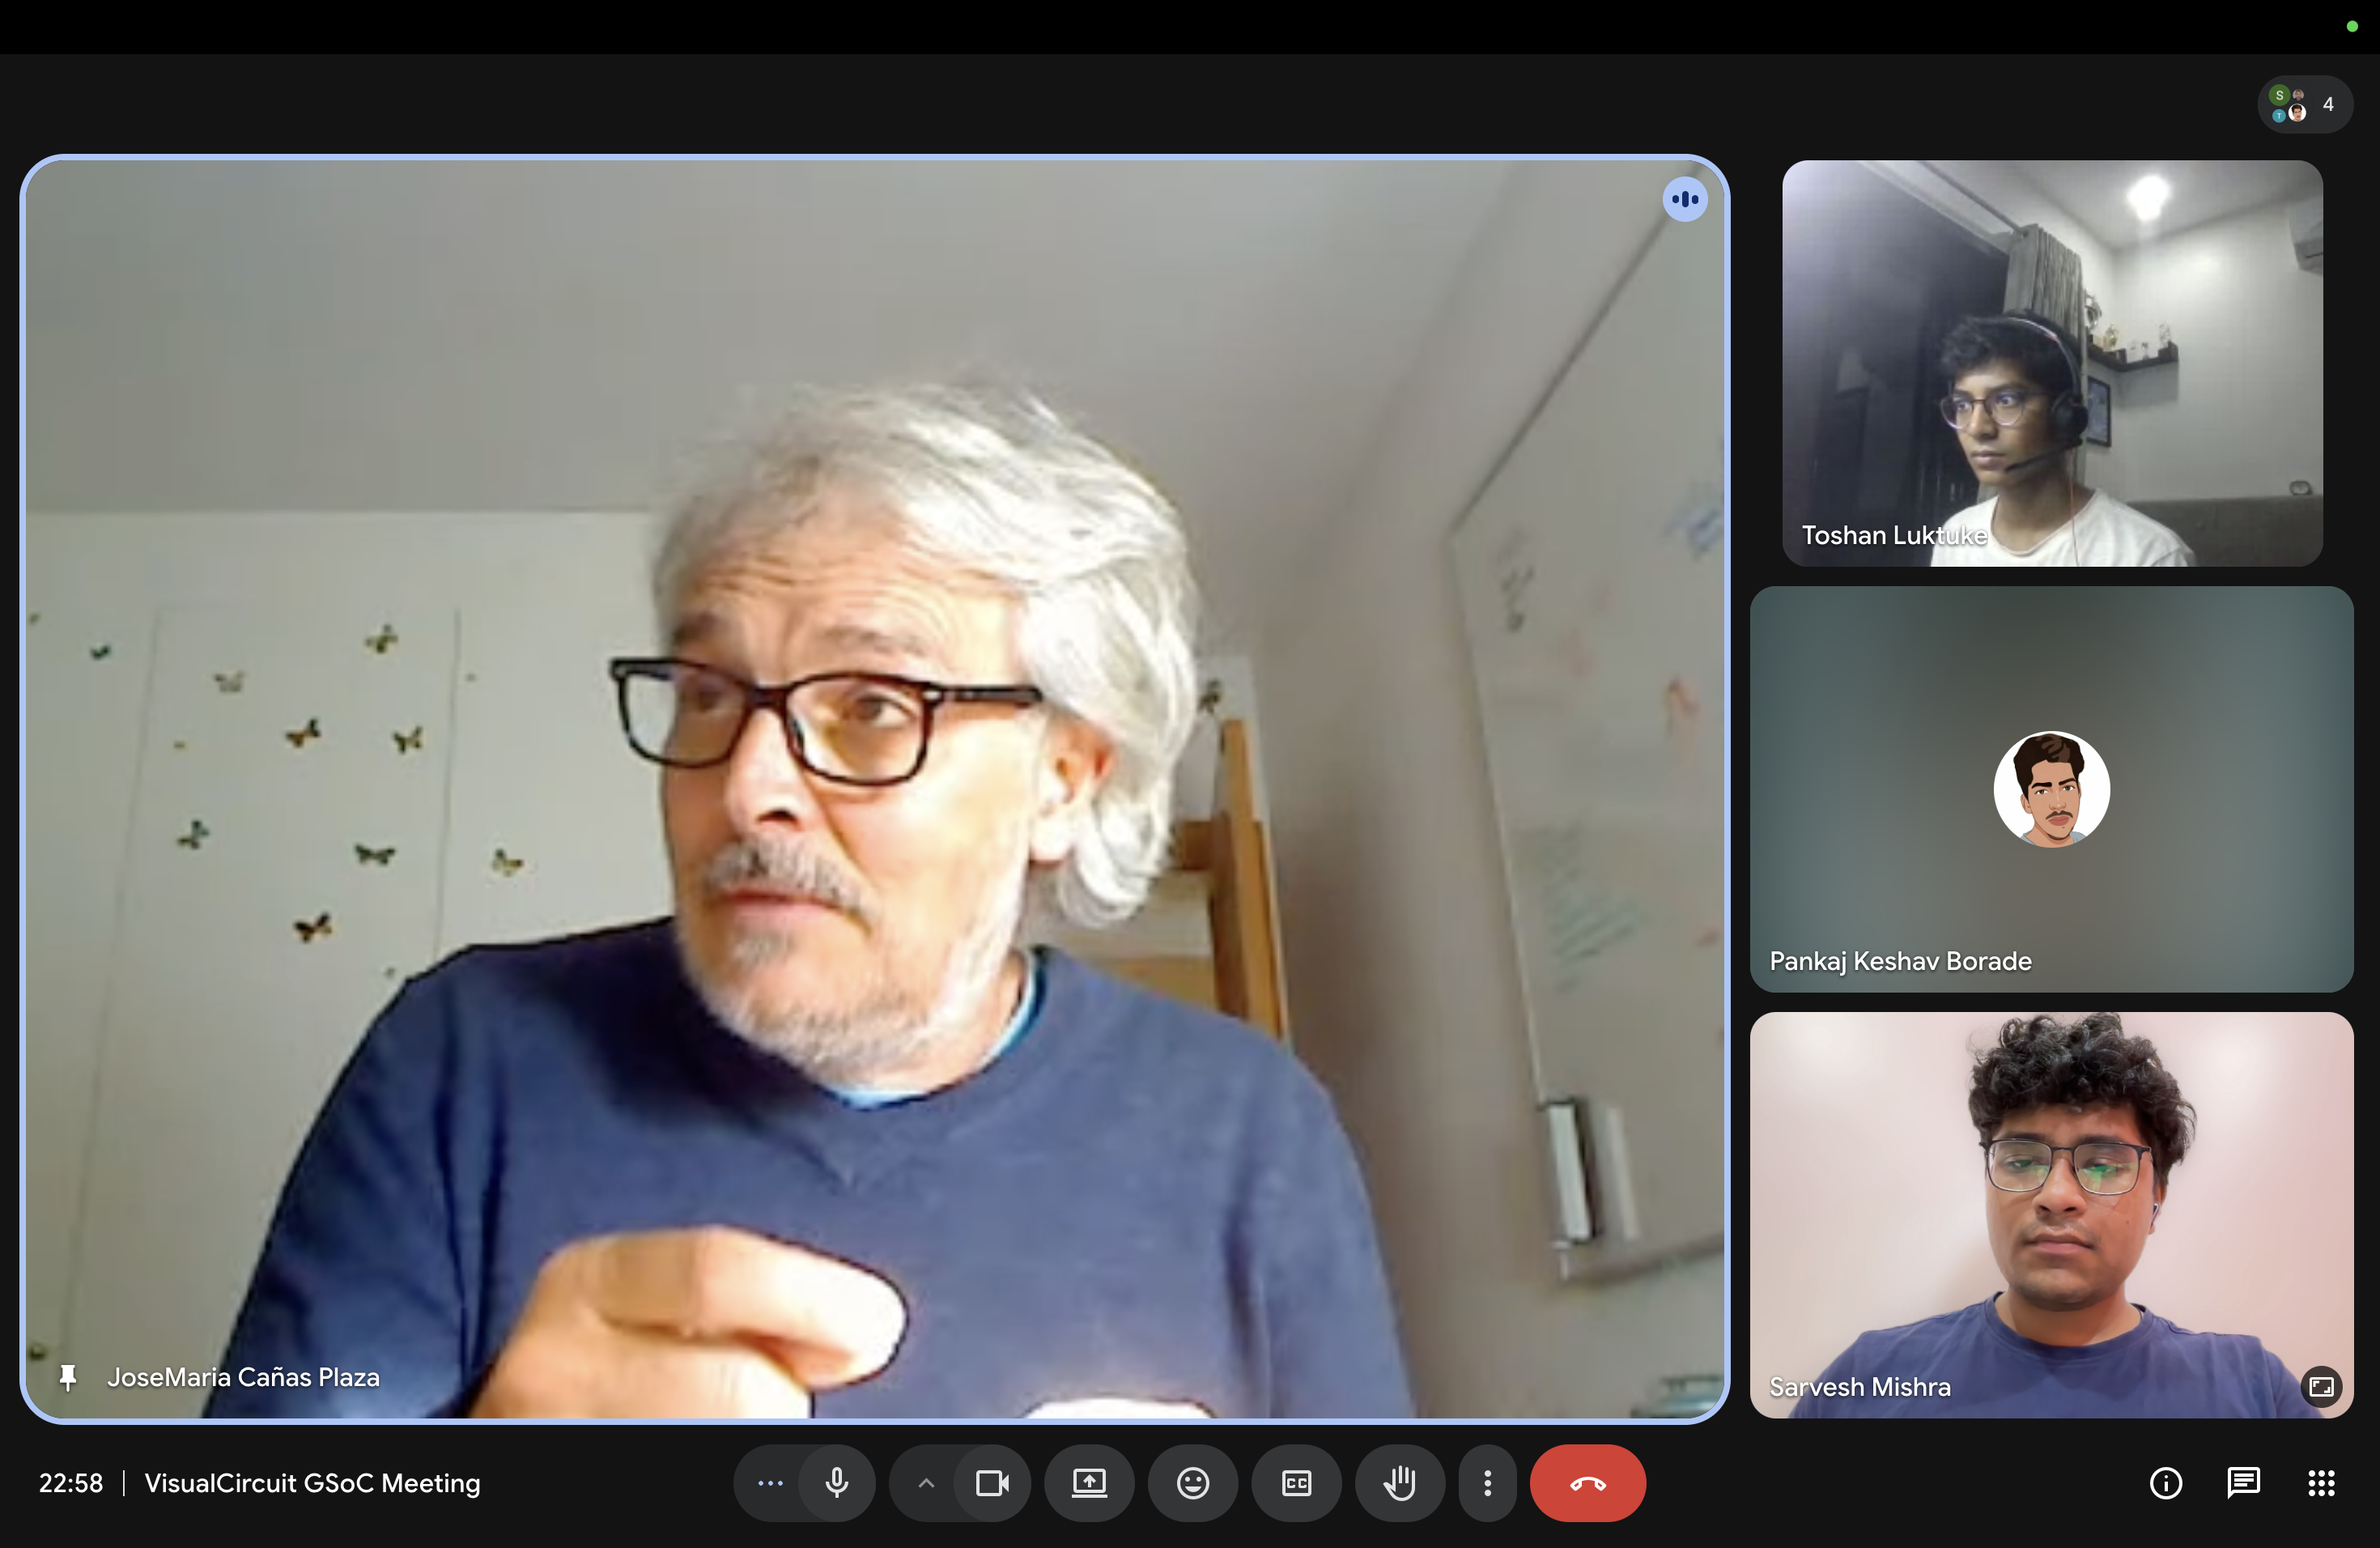The height and width of the screenshot is (1548, 2380).
Task: Mute the microphone
Action: coord(837,1482)
